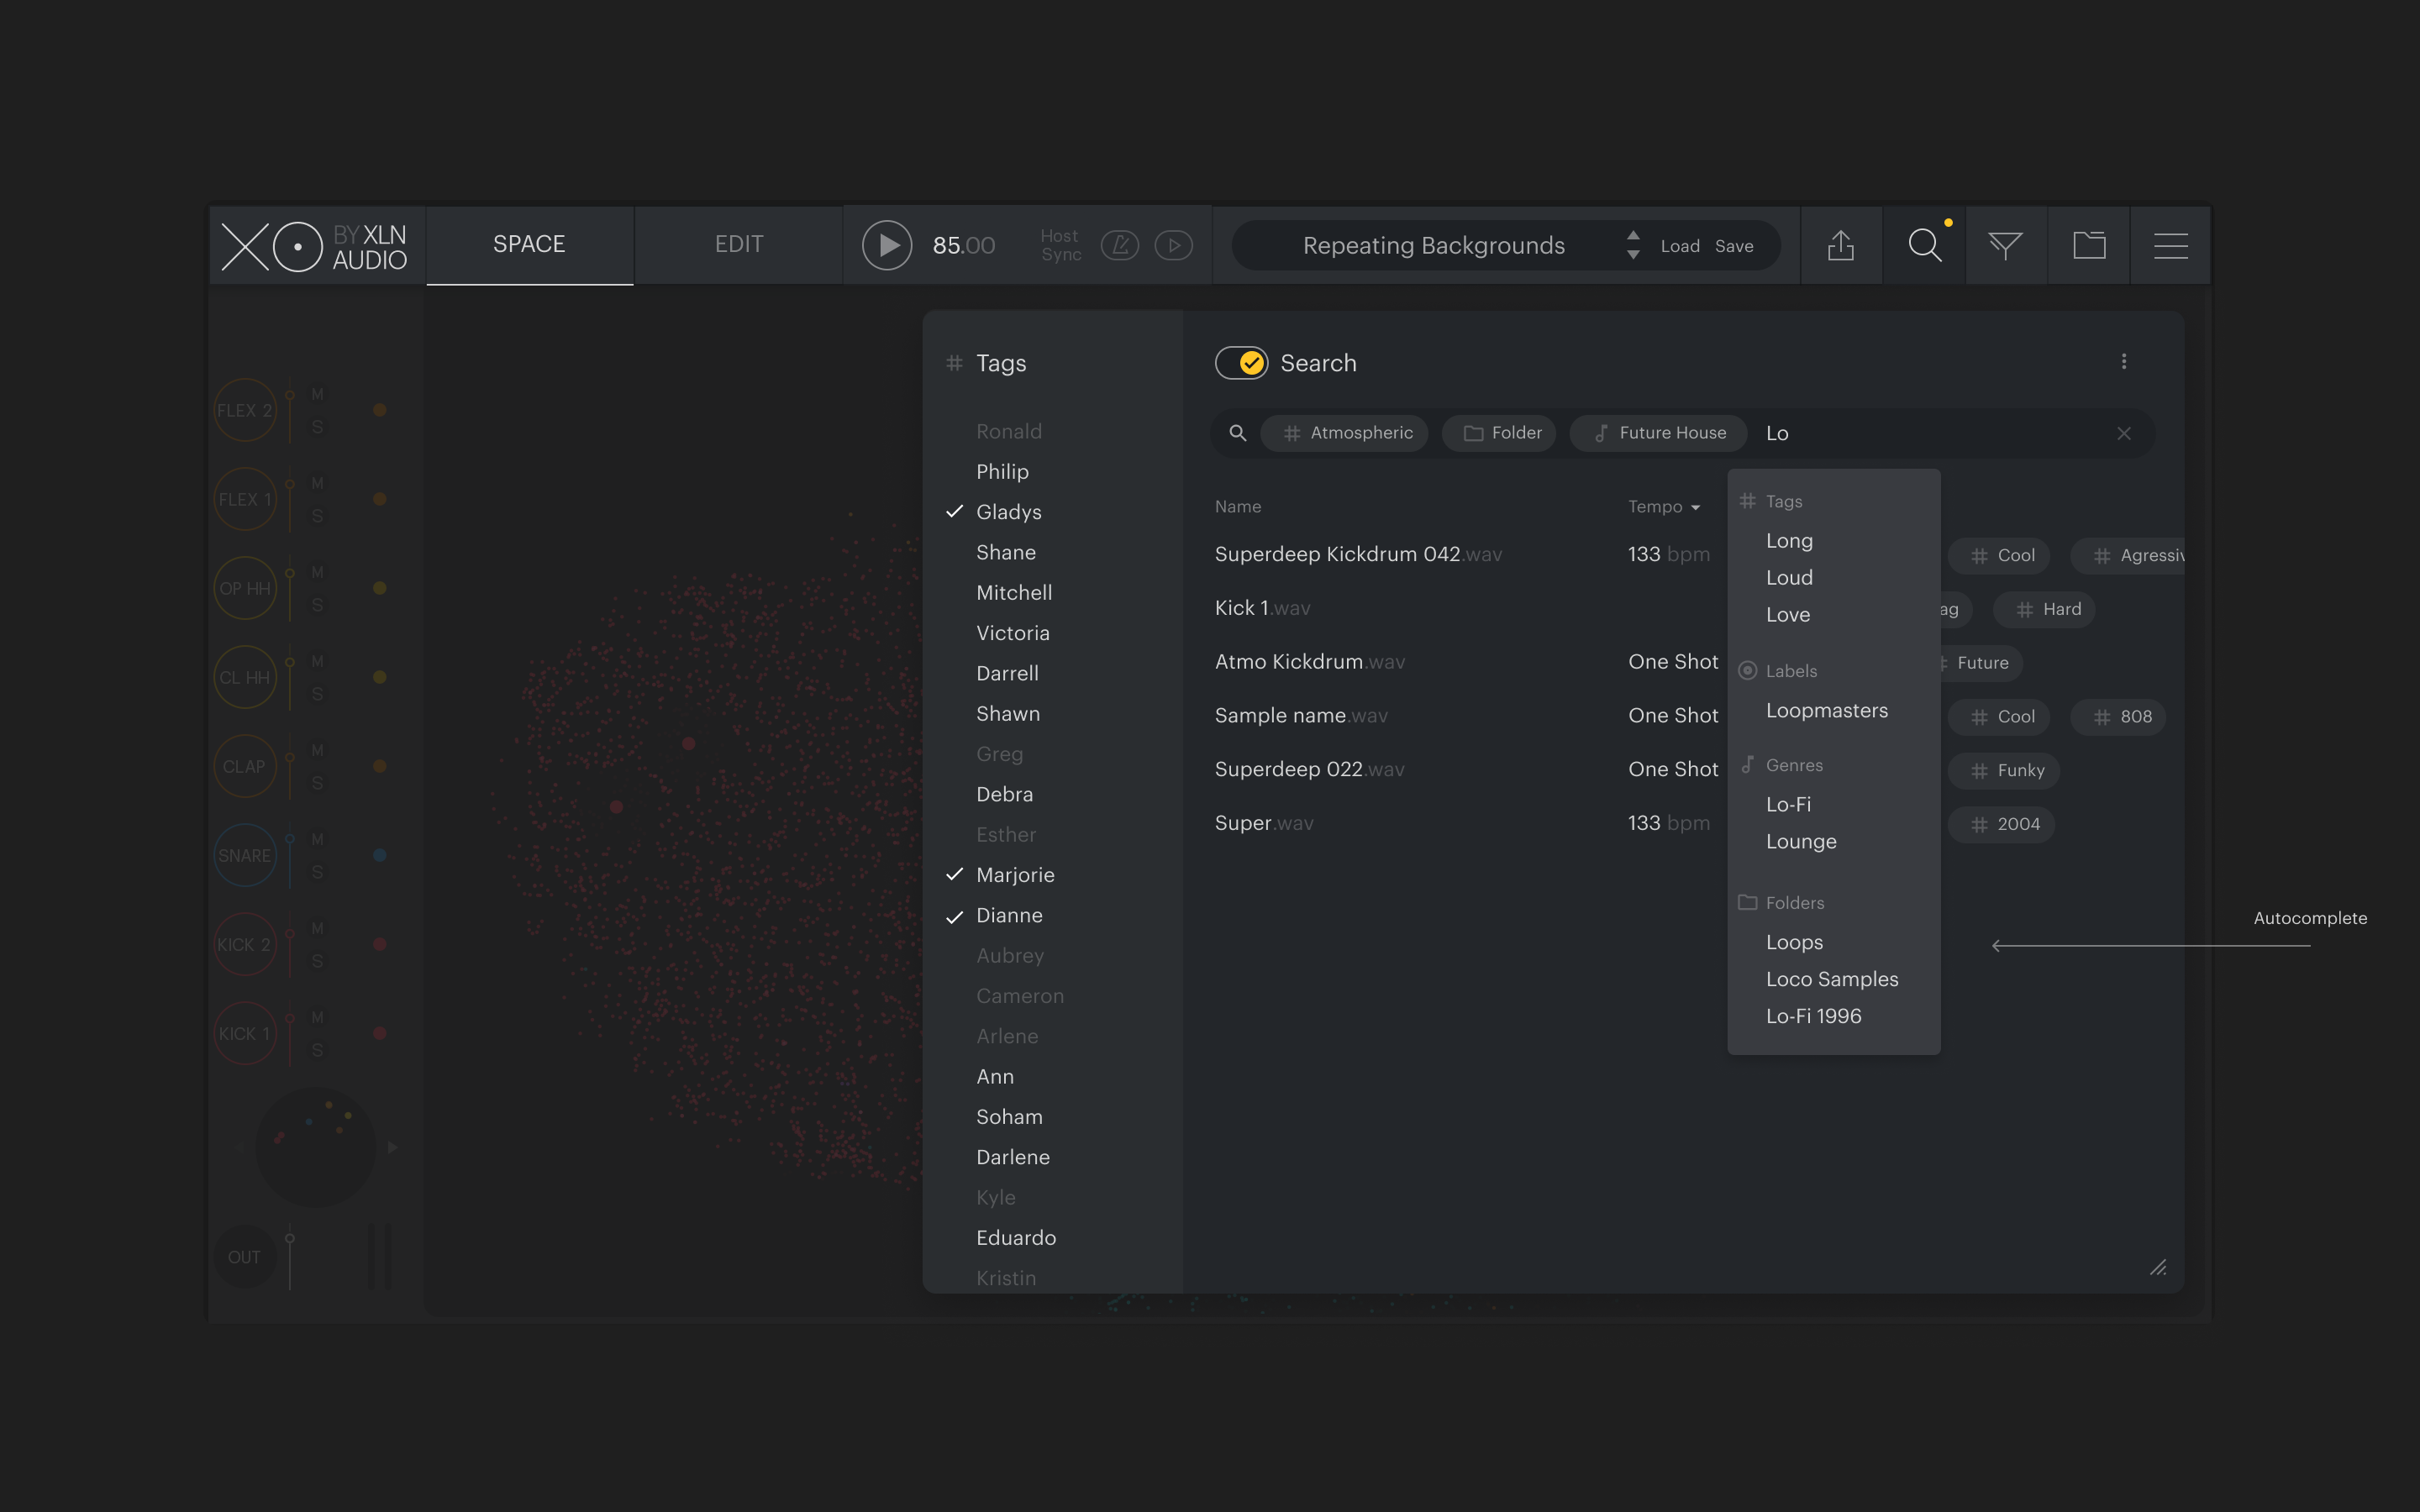The width and height of the screenshot is (2420, 1512).
Task: Toggle the Search switch off
Action: (x=1241, y=363)
